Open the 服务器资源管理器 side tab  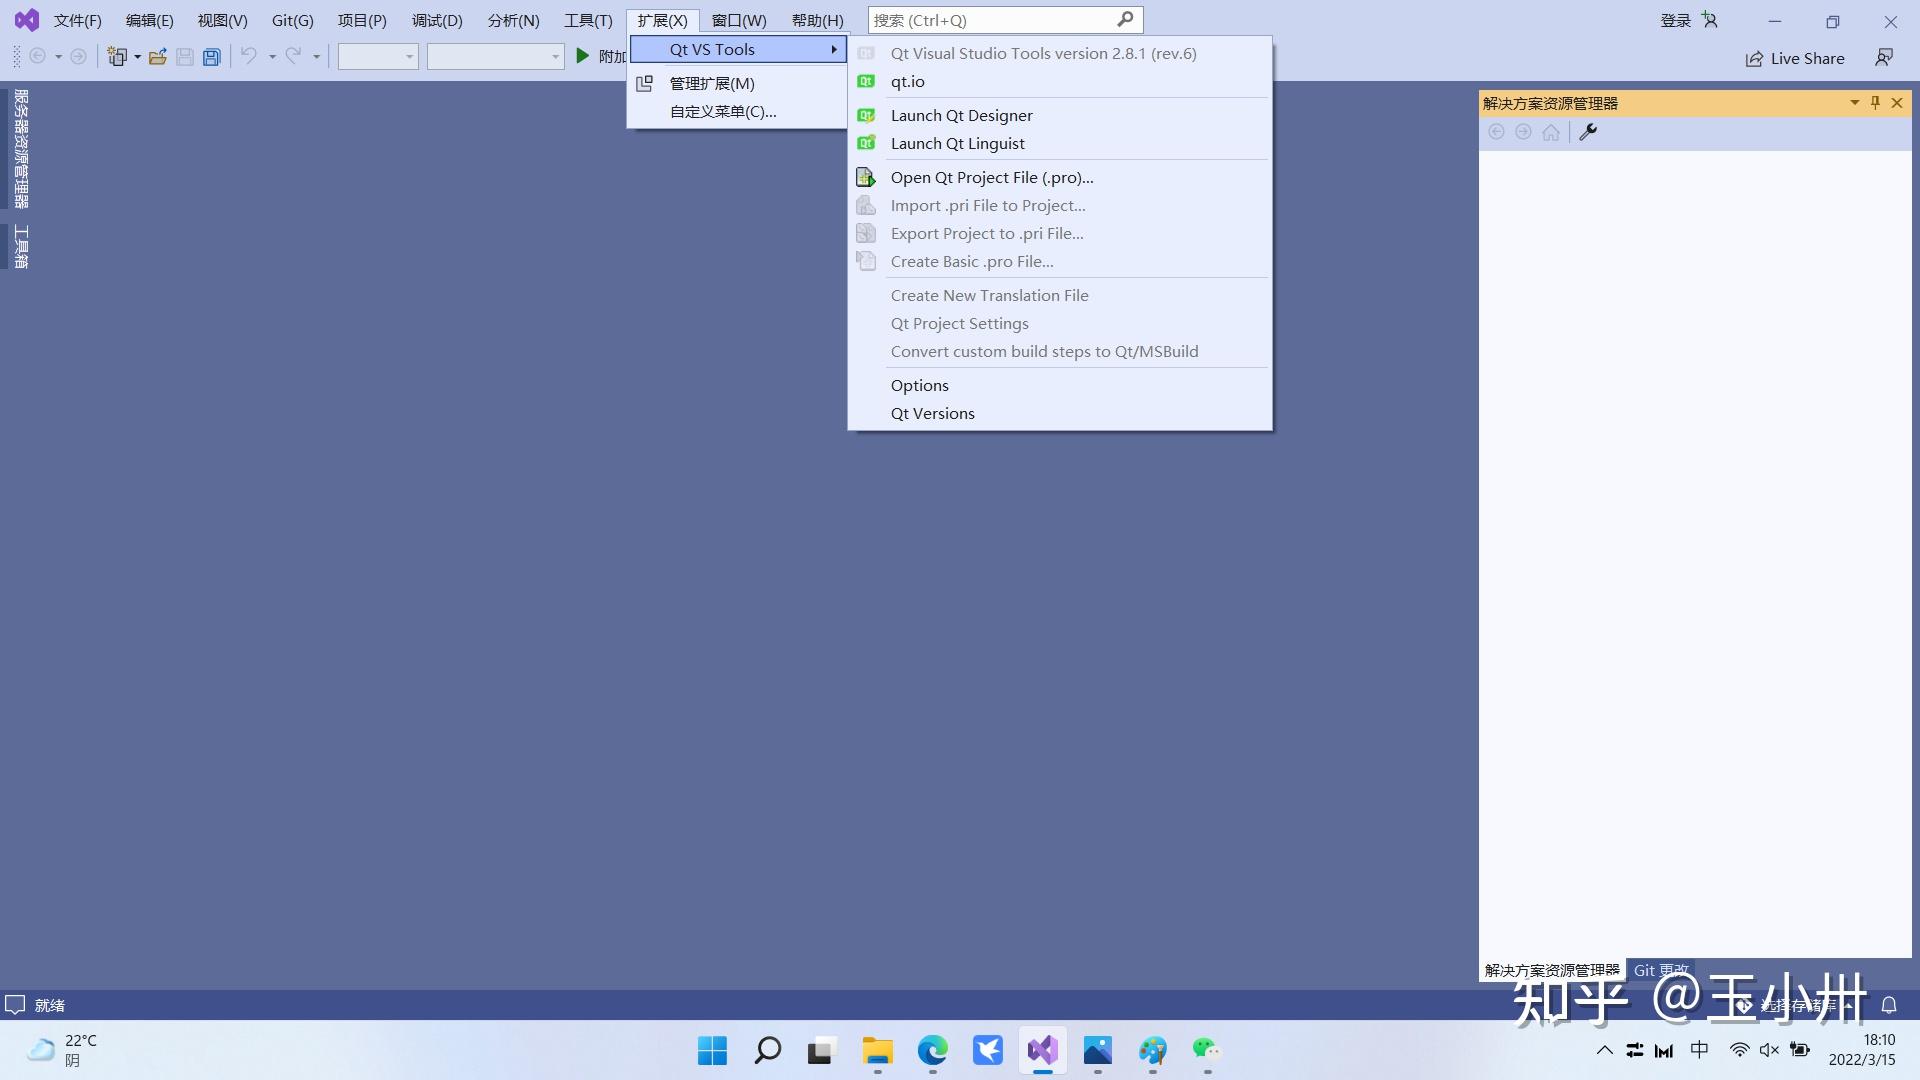click(20, 148)
